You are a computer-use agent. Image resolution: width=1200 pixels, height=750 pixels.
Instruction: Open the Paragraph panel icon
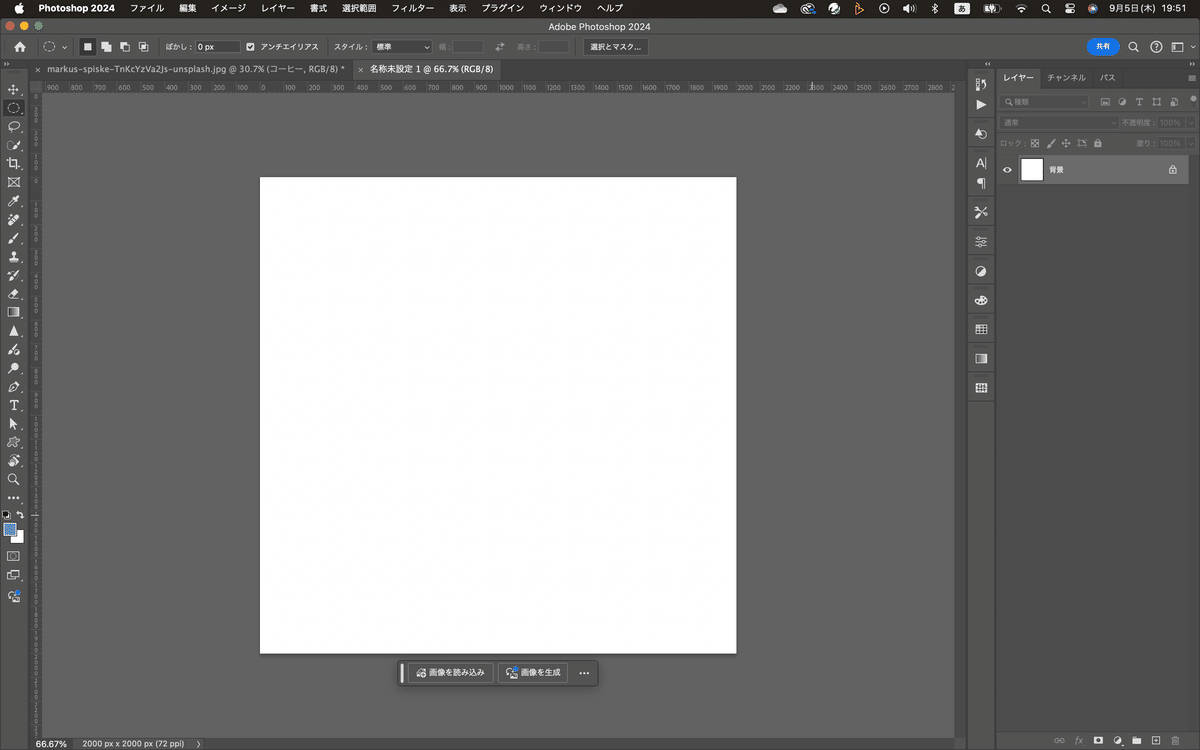981,183
